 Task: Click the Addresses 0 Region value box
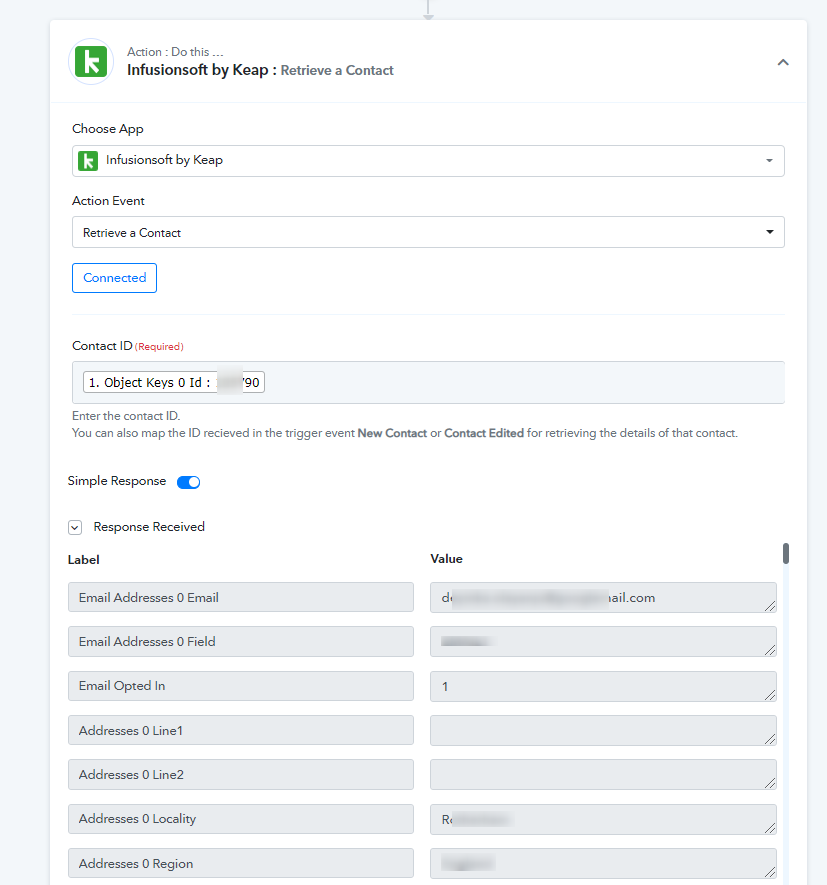603,863
